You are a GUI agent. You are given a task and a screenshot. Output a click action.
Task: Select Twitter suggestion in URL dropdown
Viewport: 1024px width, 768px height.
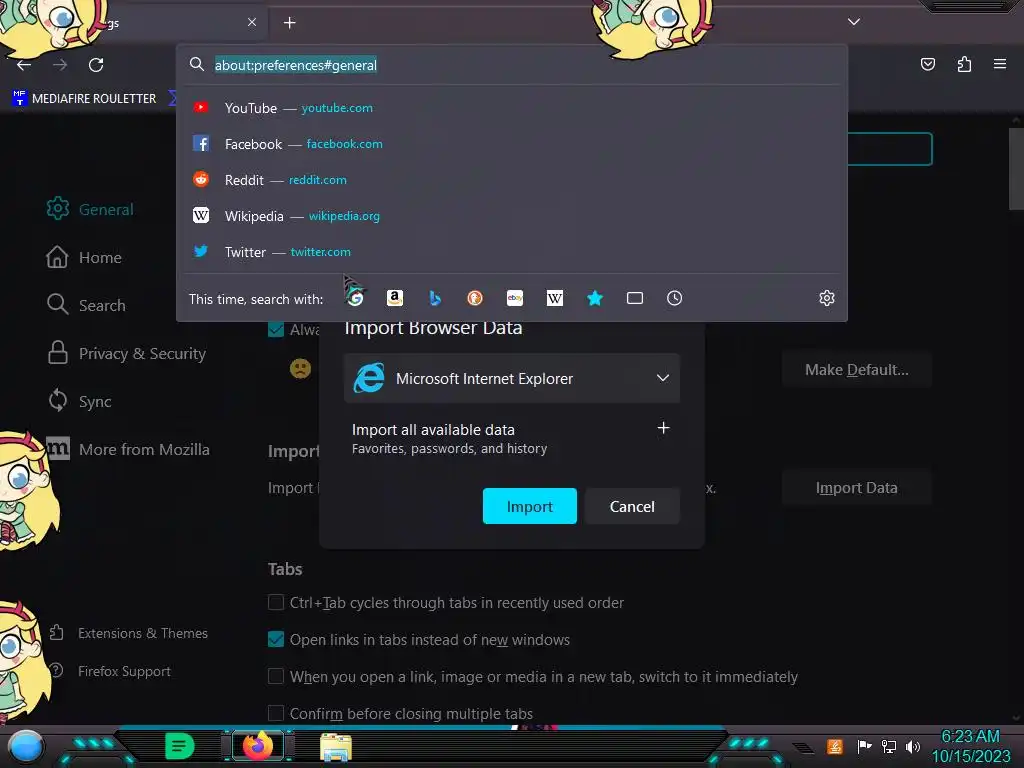pyautogui.click(x=512, y=251)
